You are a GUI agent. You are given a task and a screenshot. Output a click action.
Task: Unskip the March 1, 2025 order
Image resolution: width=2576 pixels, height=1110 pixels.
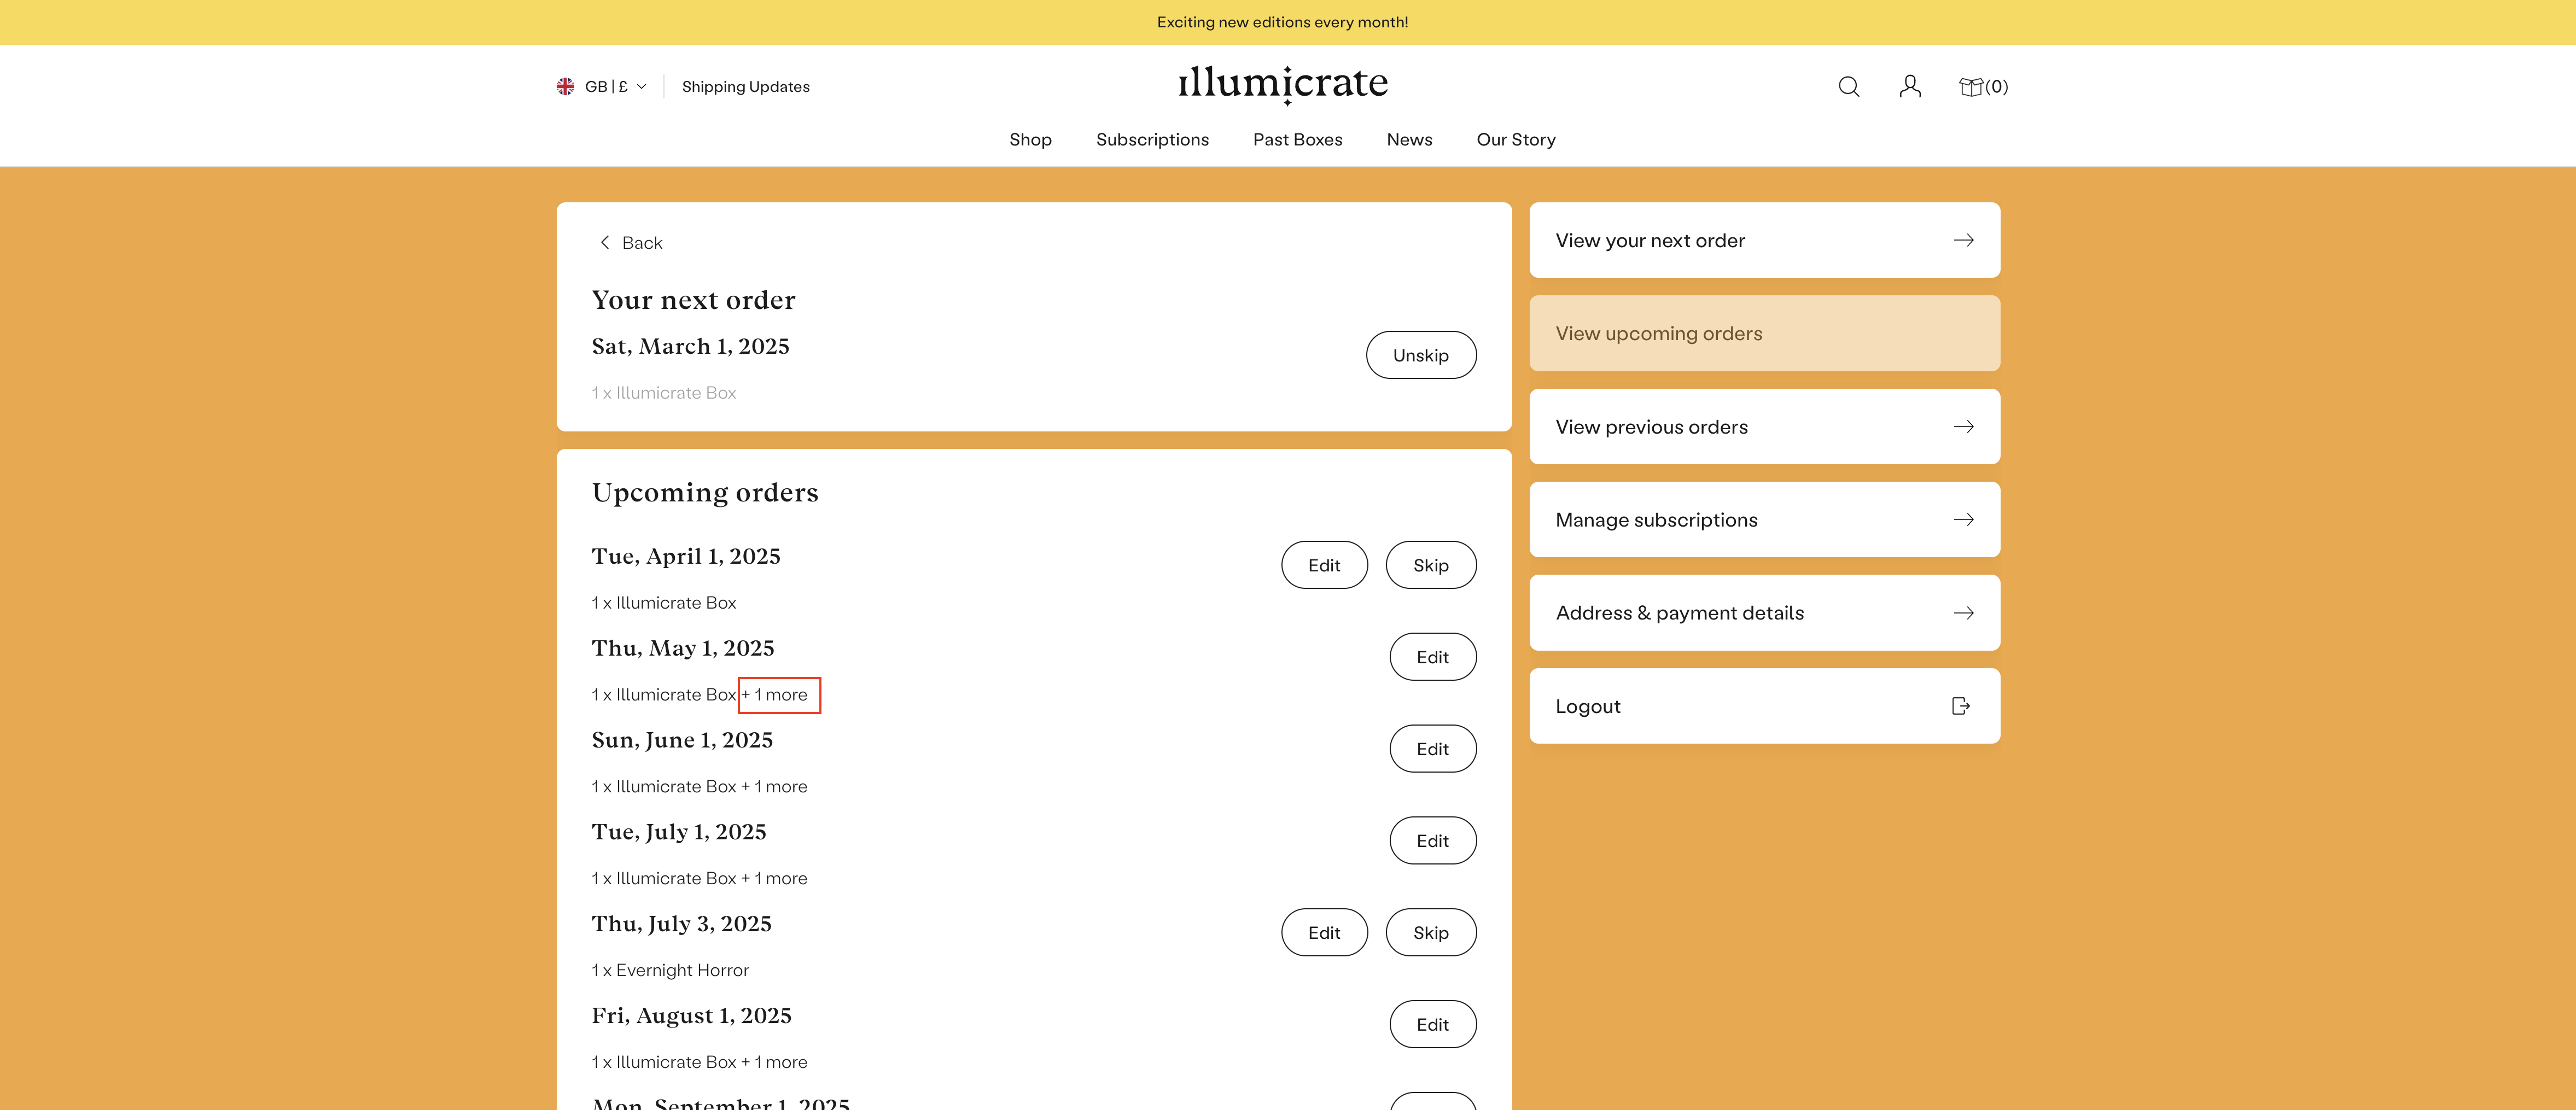[1420, 356]
